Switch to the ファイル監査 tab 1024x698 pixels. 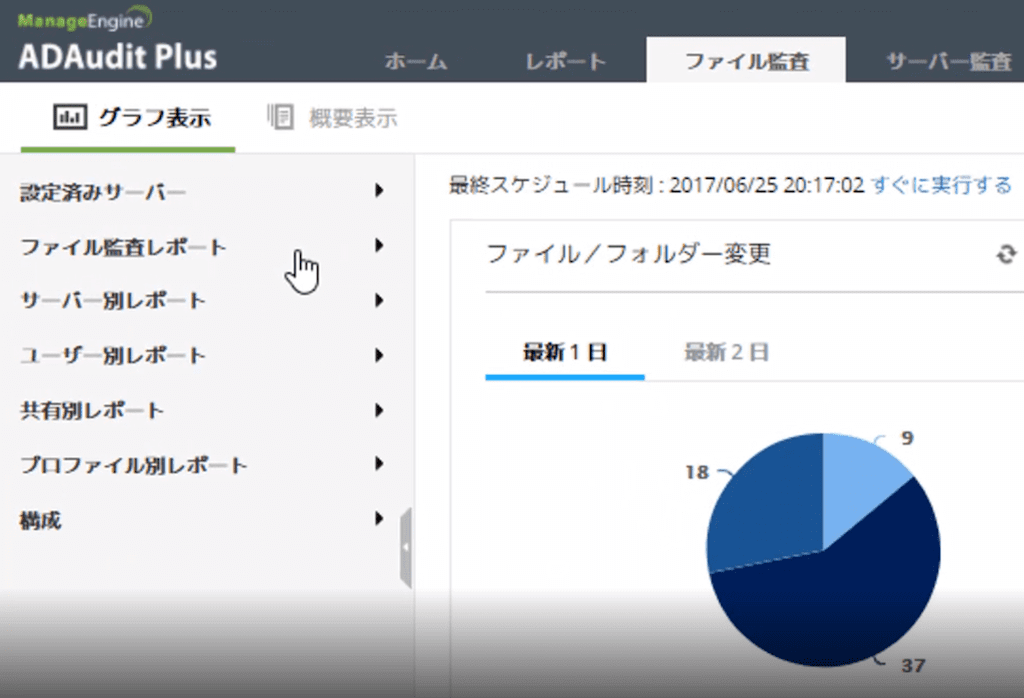pyautogui.click(x=745, y=58)
